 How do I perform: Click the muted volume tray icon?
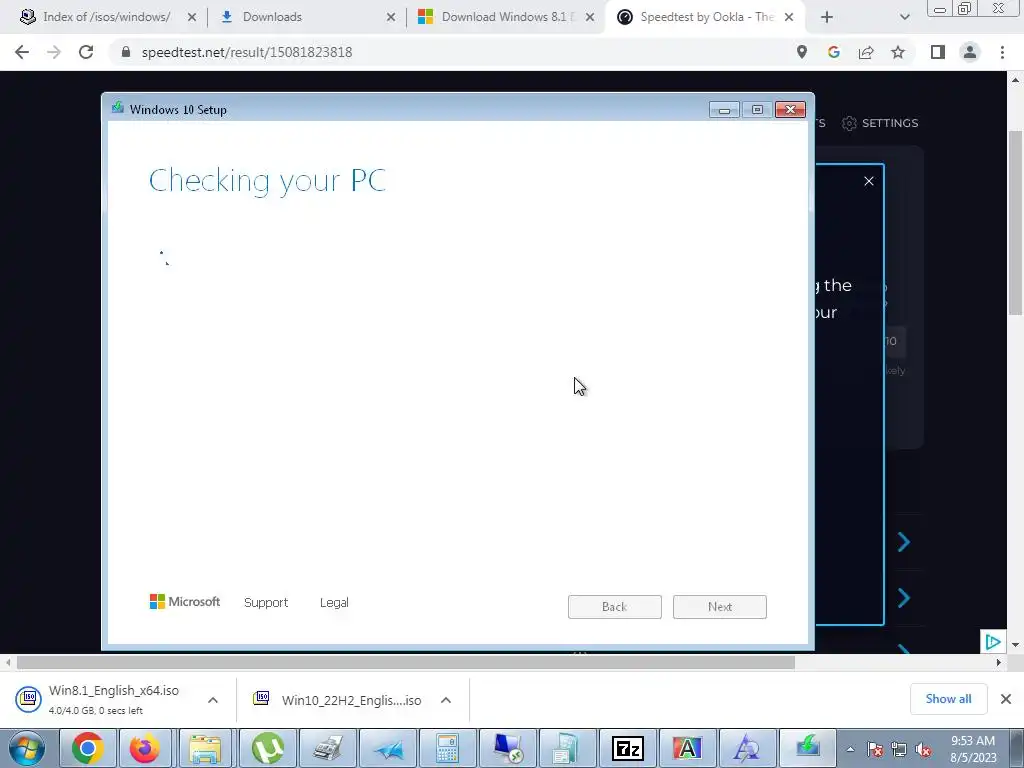(x=923, y=749)
